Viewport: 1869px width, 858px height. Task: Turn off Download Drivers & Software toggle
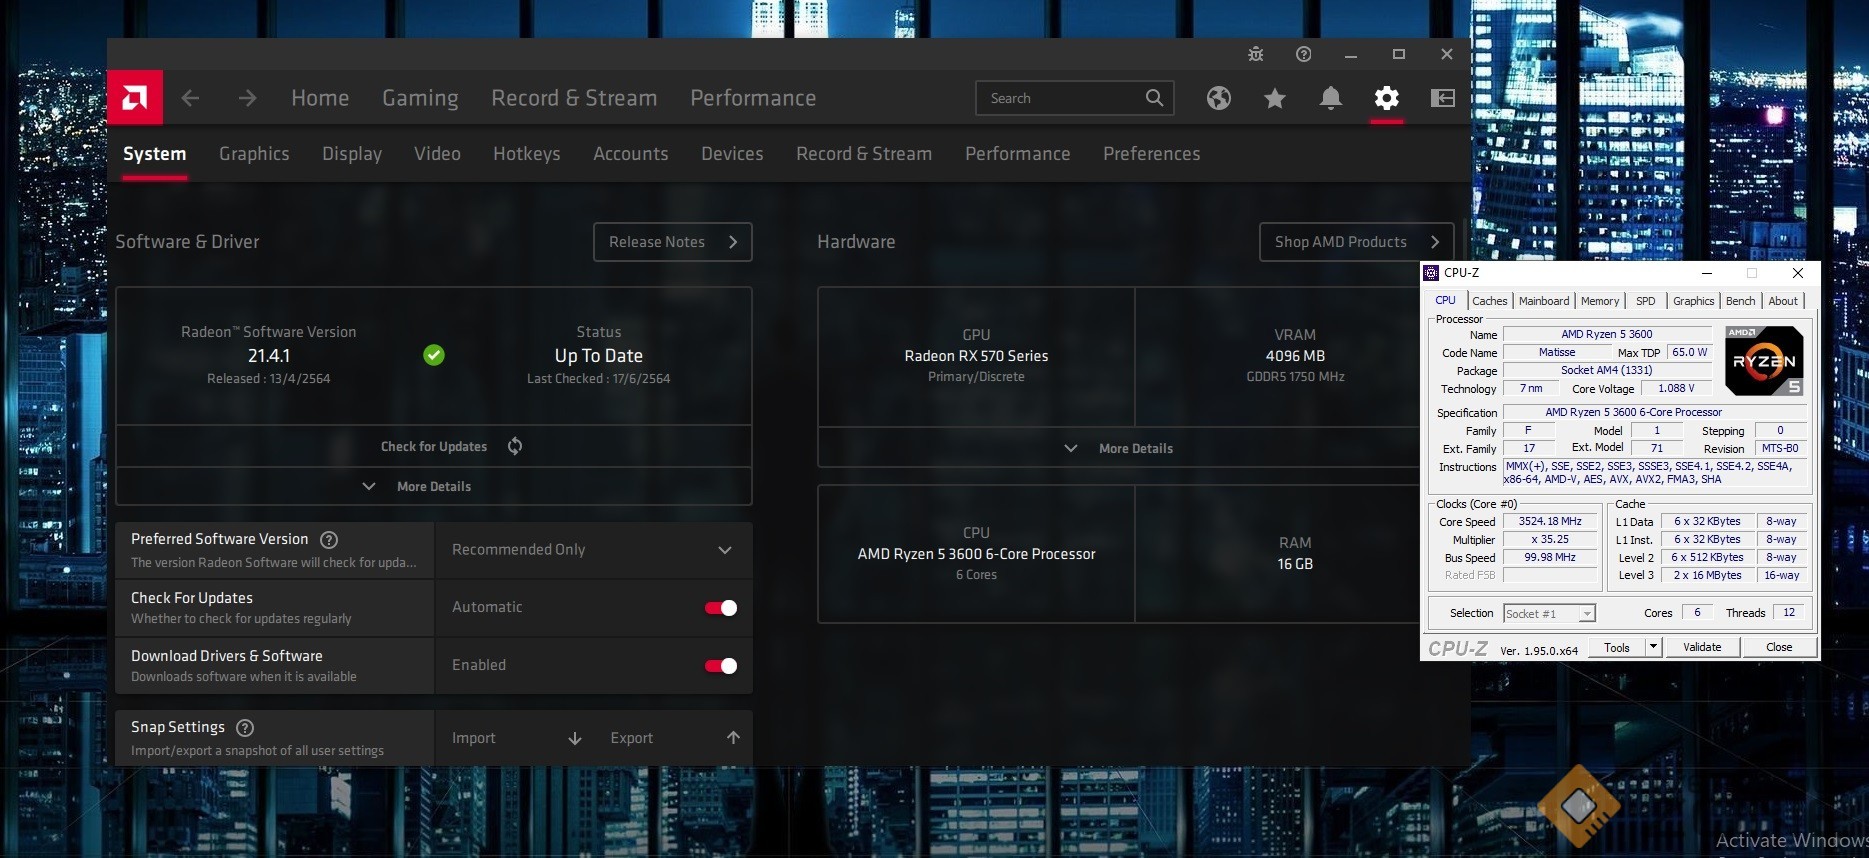coord(721,666)
